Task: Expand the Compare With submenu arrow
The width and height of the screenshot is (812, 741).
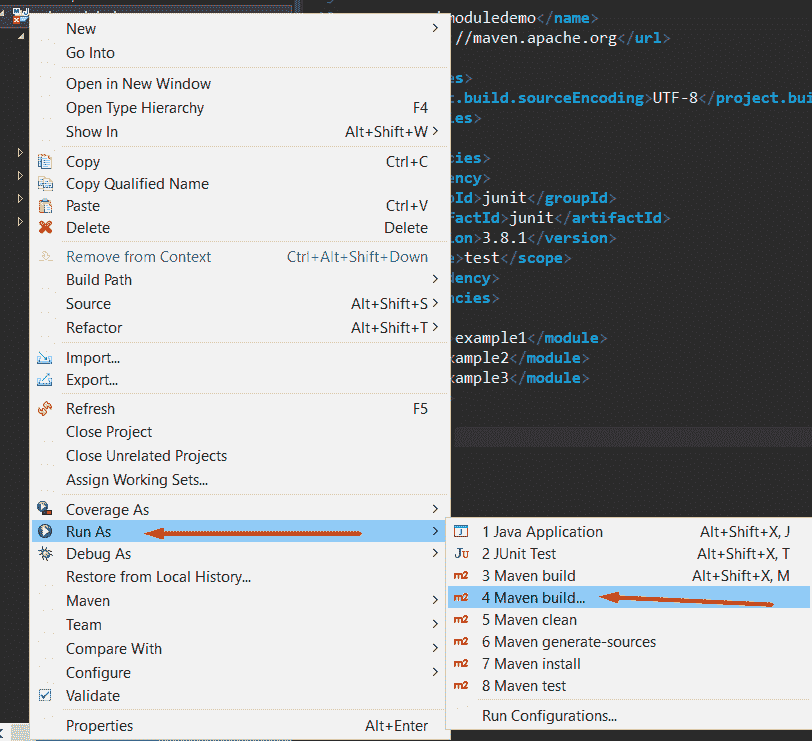Action: pyautogui.click(x=435, y=648)
